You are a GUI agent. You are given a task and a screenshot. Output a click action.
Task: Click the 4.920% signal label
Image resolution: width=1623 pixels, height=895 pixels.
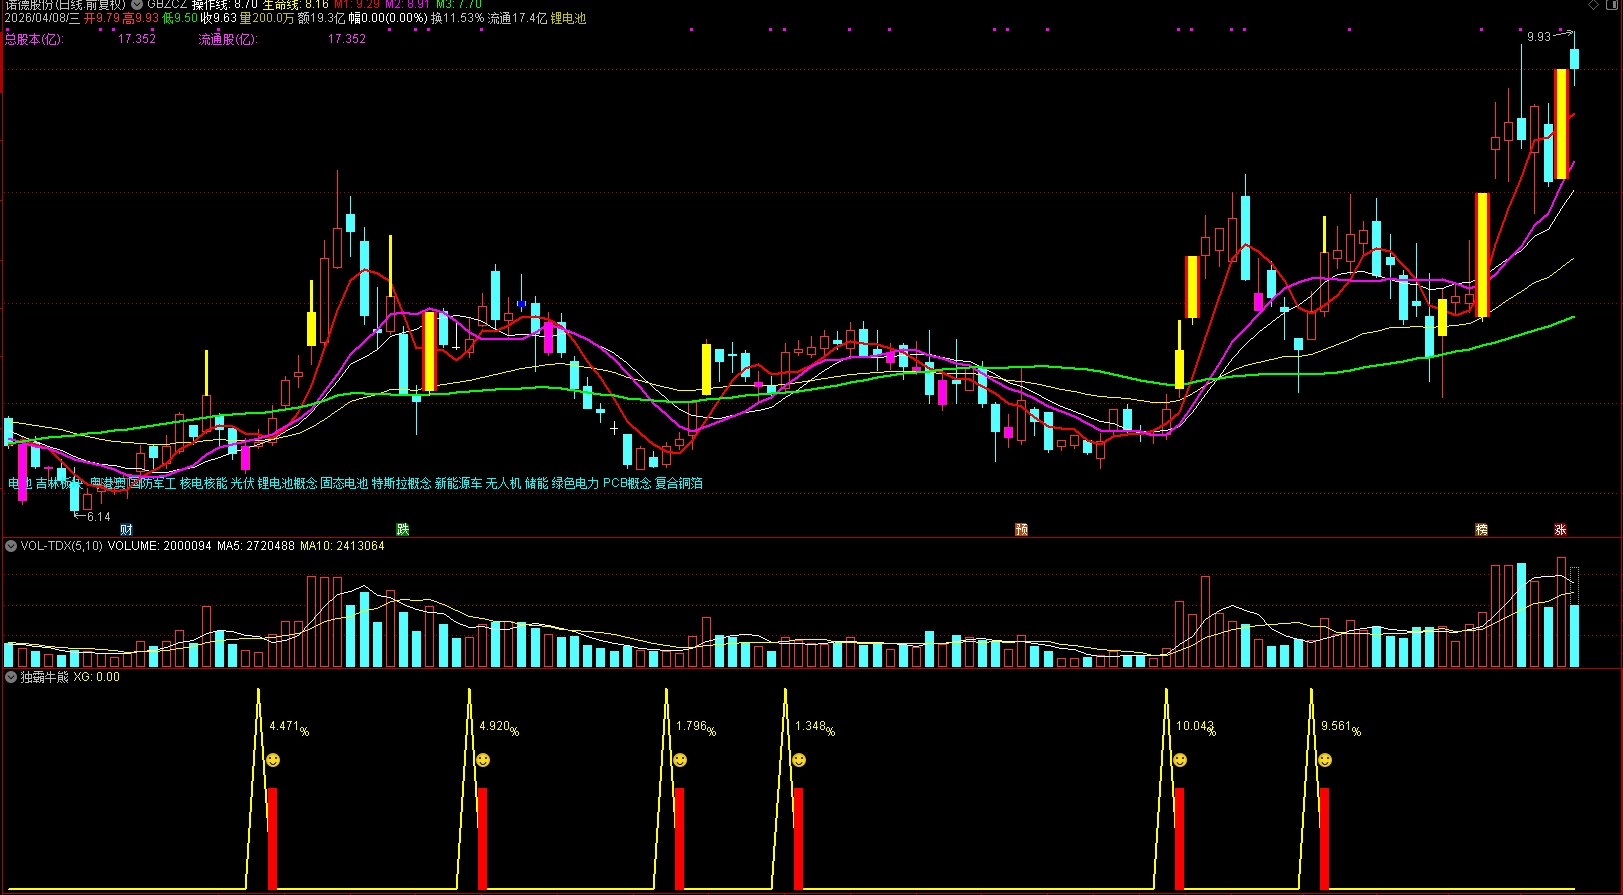499,727
